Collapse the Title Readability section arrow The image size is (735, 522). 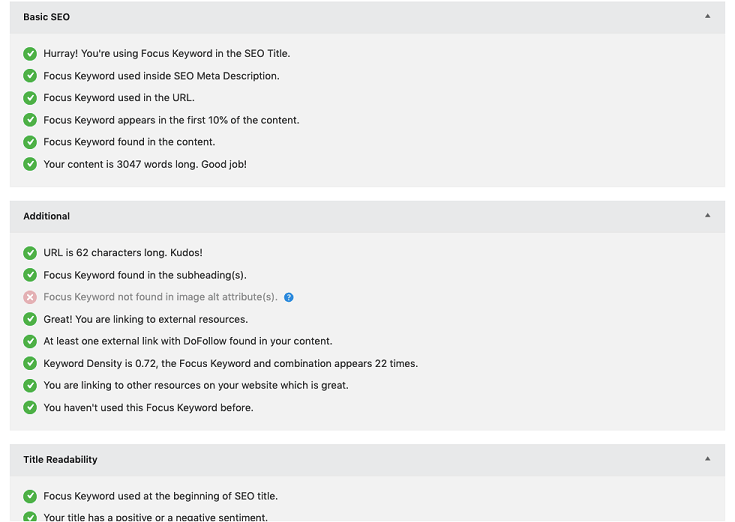tap(707, 459)
